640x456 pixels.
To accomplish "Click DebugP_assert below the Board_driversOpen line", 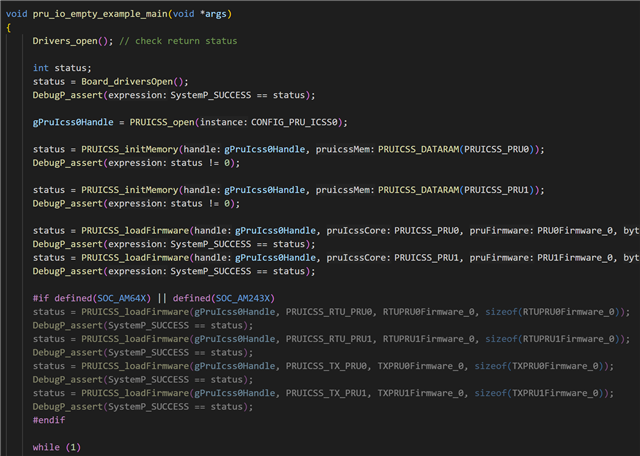I will (68, 95).
